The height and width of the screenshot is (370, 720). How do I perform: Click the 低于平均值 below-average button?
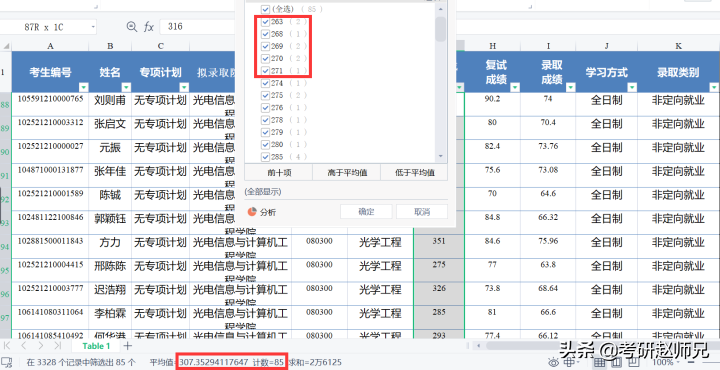414,173
